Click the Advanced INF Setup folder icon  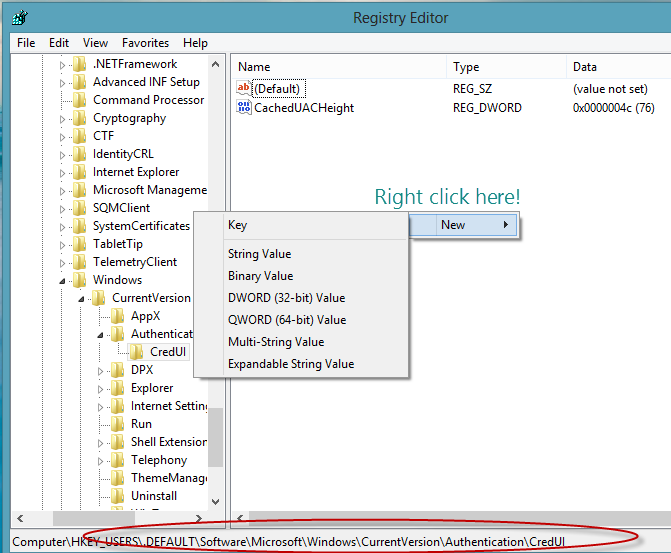80,82
